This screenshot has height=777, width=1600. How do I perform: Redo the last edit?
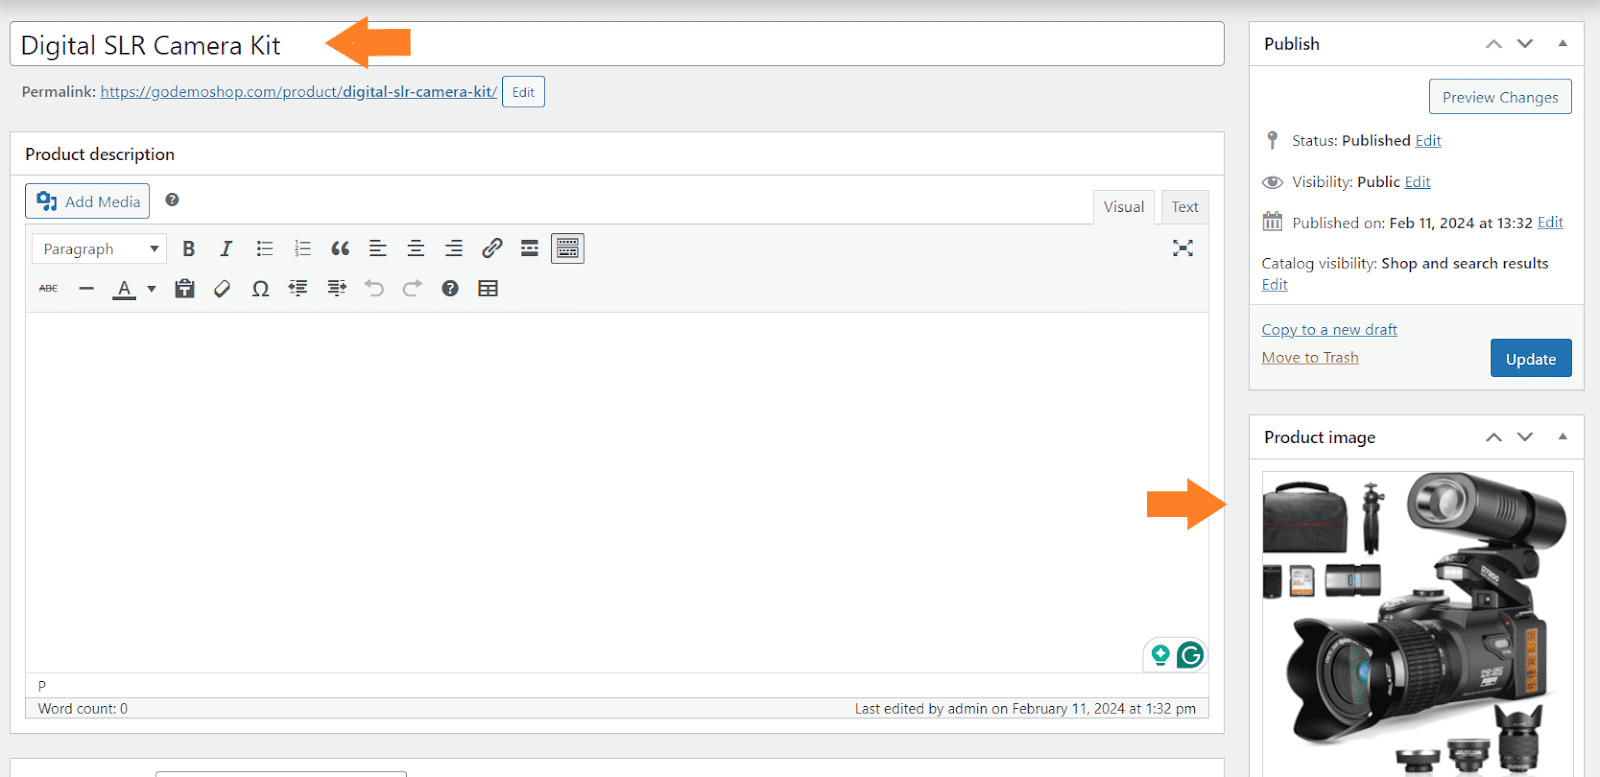point(412,288)
